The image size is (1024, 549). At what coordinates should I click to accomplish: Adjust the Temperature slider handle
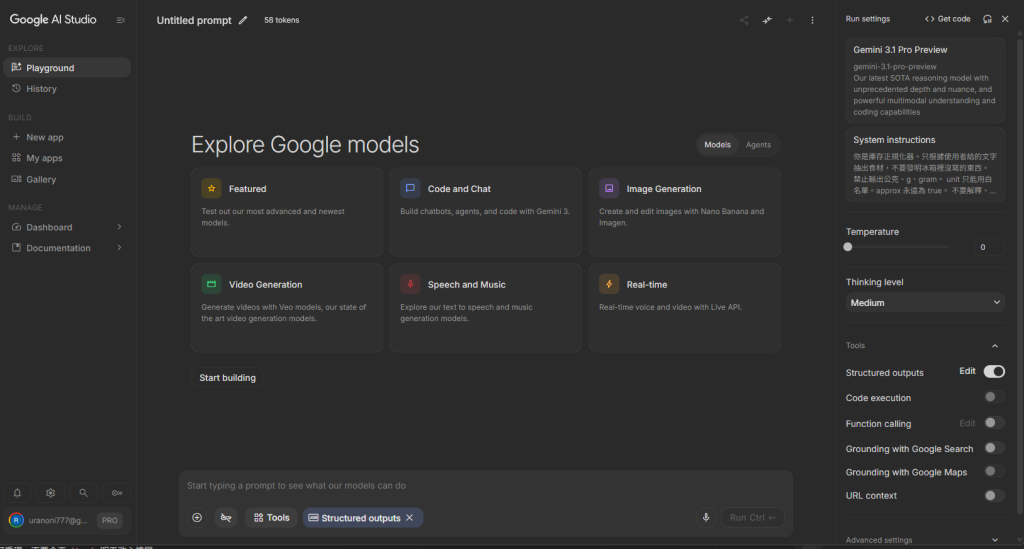[848, 247]
